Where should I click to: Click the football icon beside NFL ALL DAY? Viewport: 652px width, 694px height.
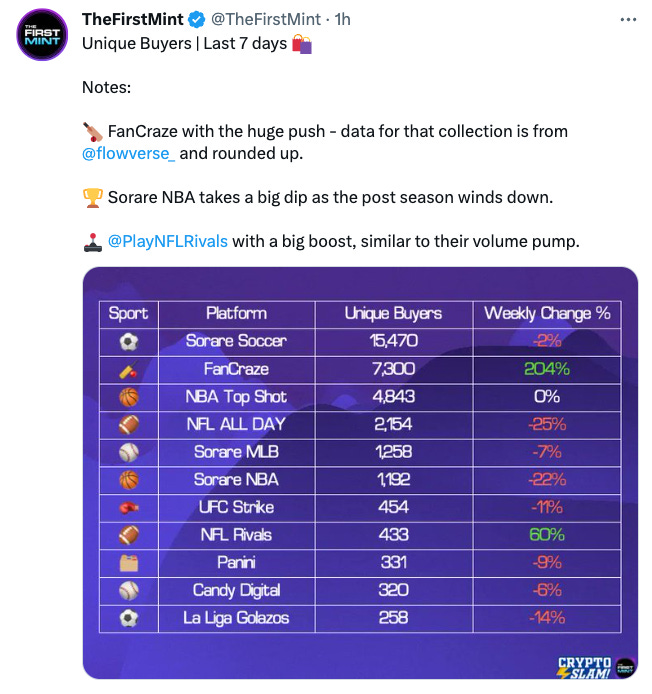(129, 424)
